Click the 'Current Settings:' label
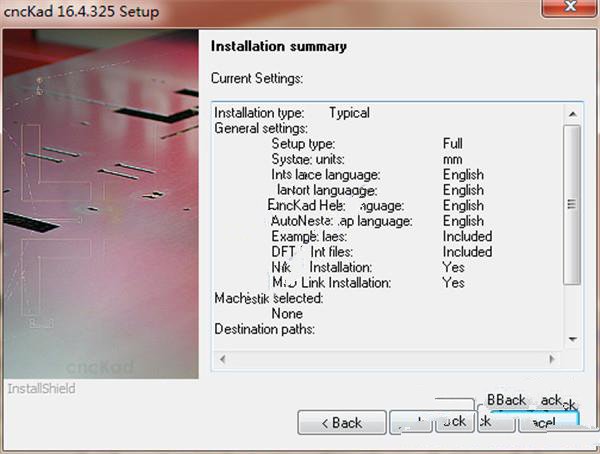This screenshot has height=454, width=600. click(x=257, y=78)
